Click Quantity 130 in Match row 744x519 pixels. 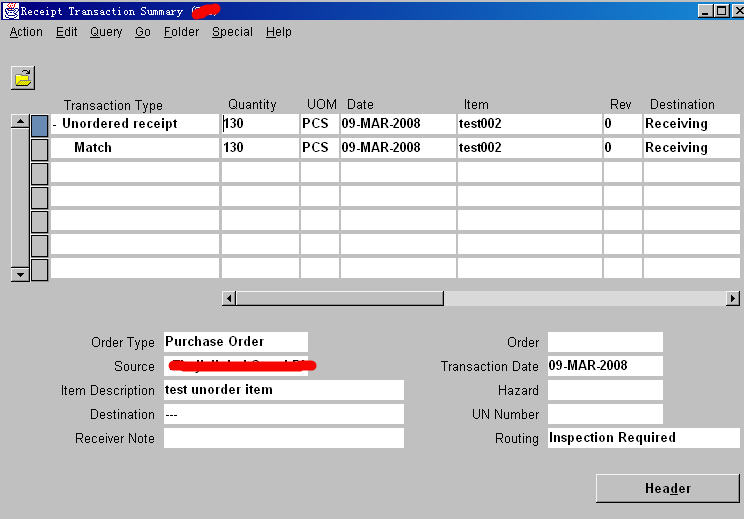[260, 148]
